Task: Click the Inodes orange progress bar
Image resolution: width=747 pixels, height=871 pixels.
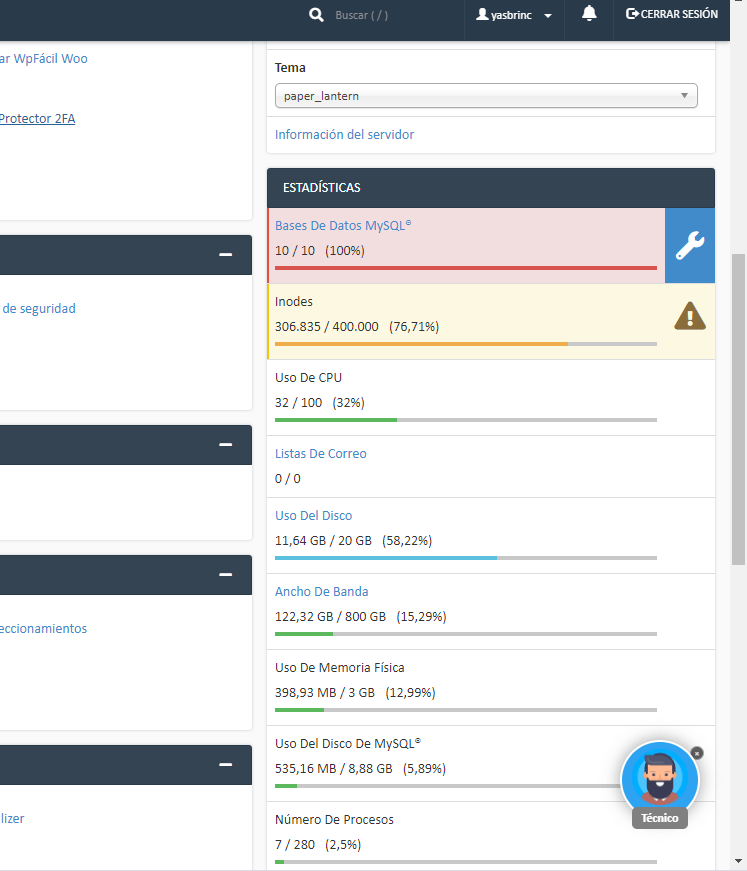Action: pyautogui.click(x=465, y=344)
